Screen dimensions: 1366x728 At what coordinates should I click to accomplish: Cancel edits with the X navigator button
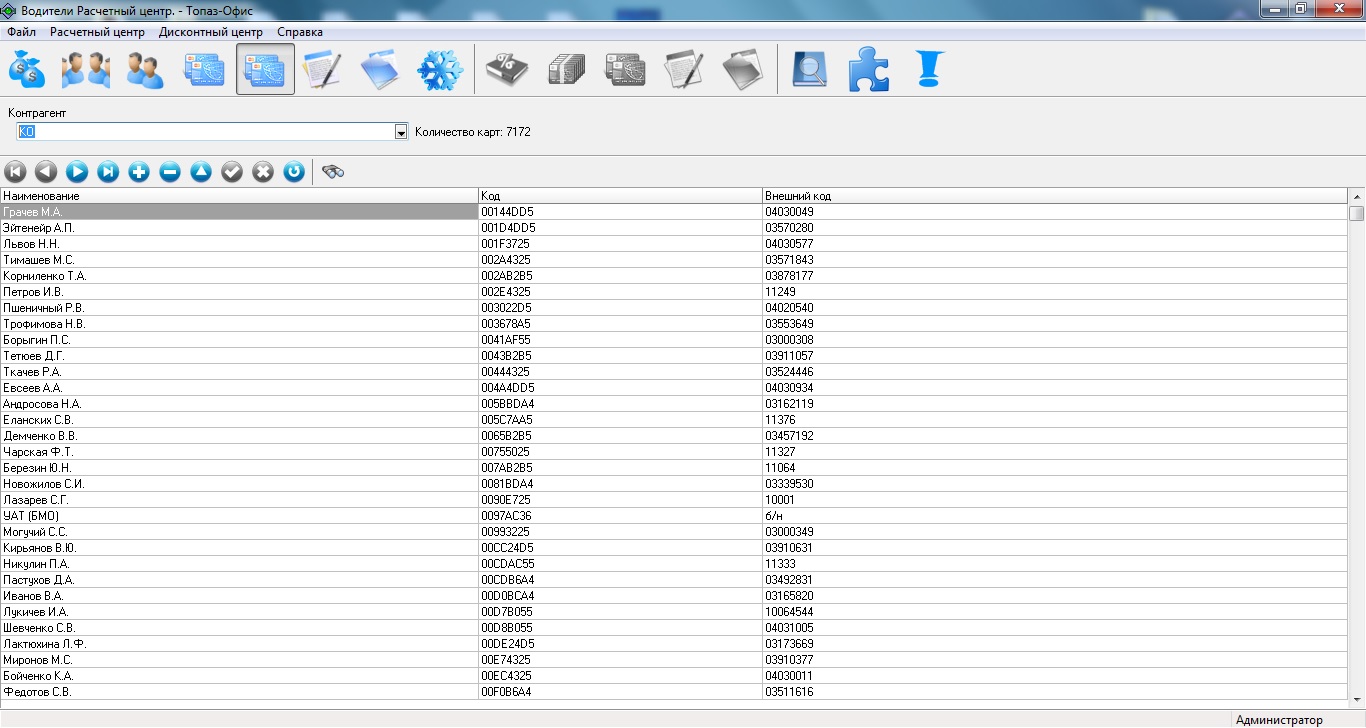click(x=263, y=172)
